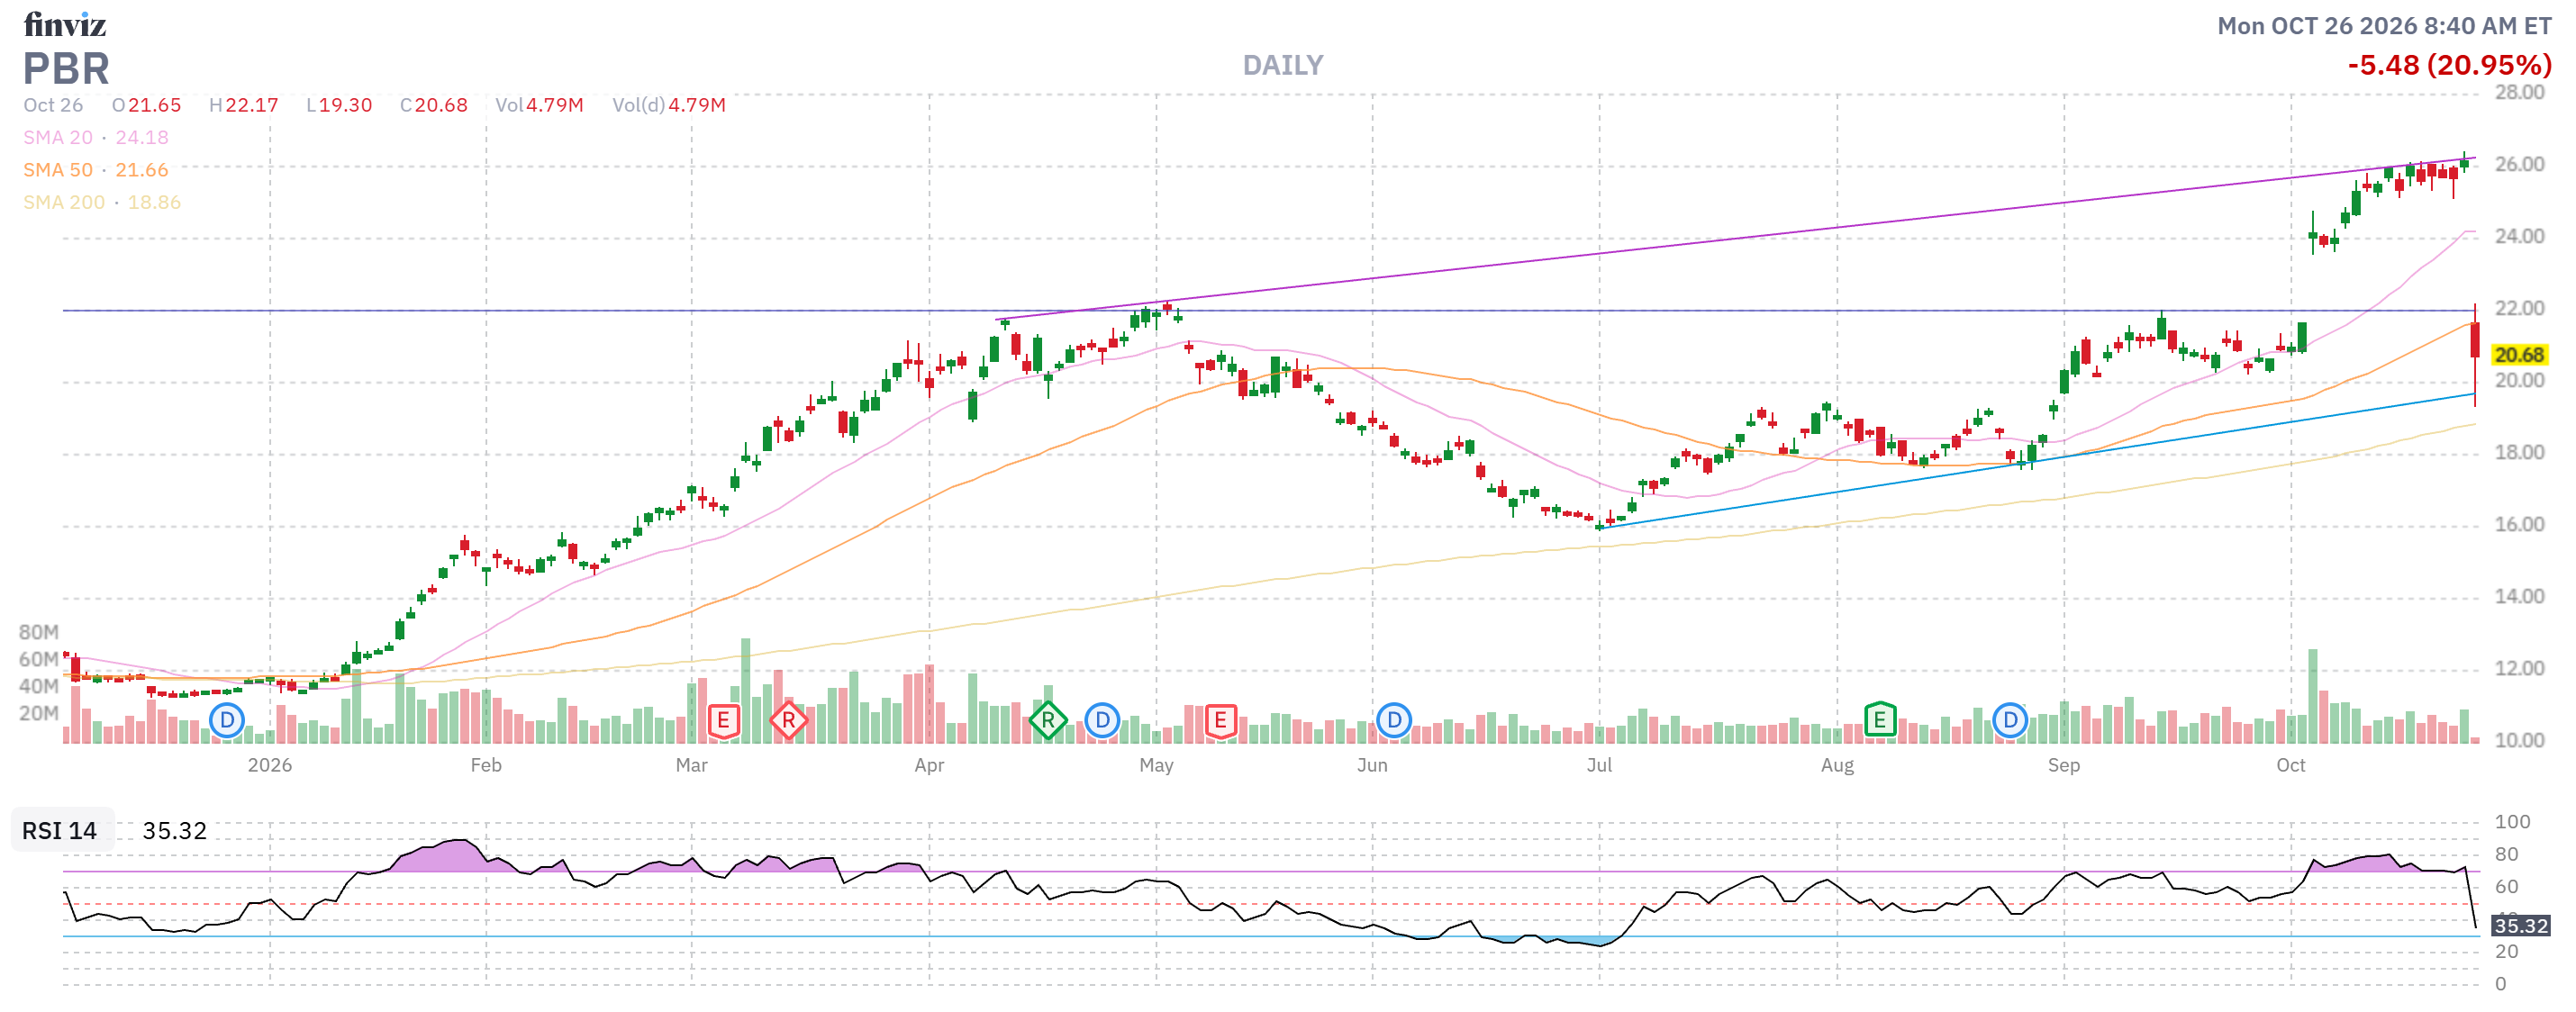This screenshot has height=1012, width=2576.
Task: Click the finviz logo
Action: click(65, 24)
